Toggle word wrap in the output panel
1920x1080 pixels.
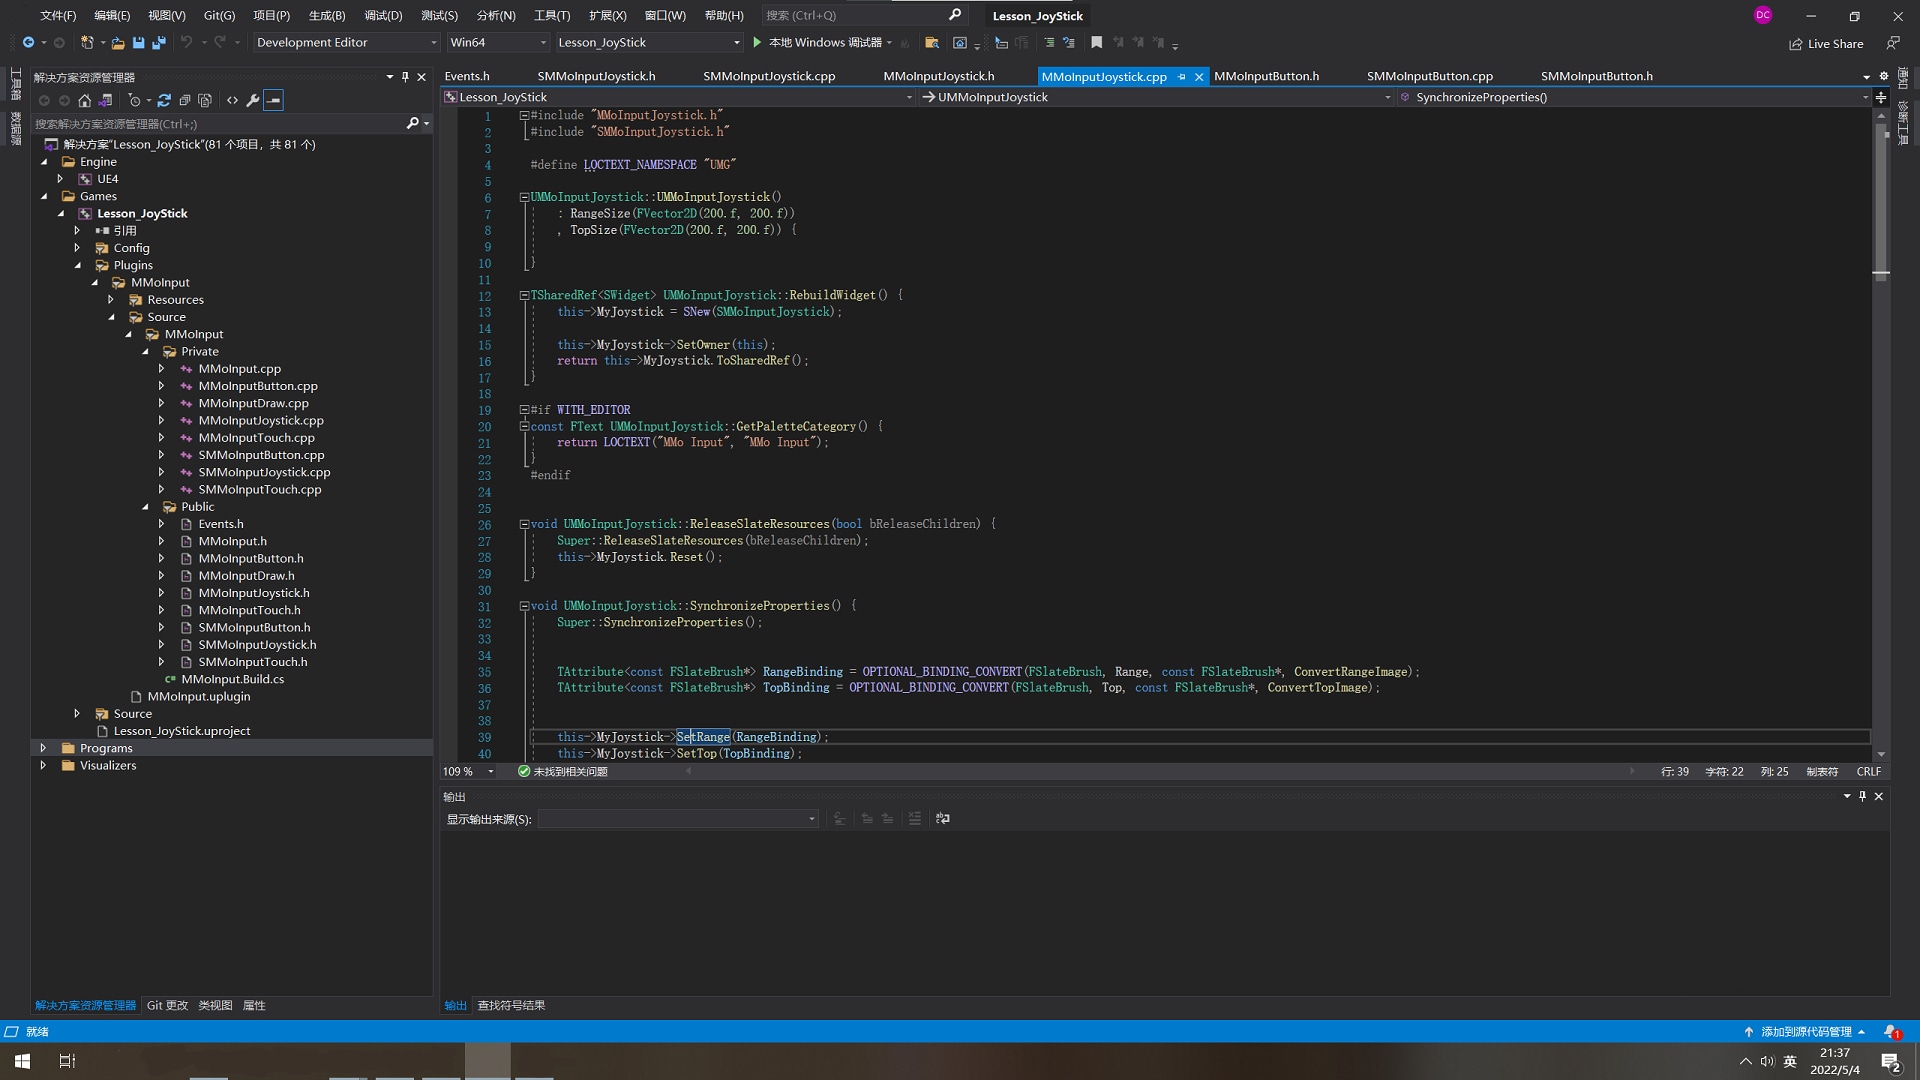point(943,818)
